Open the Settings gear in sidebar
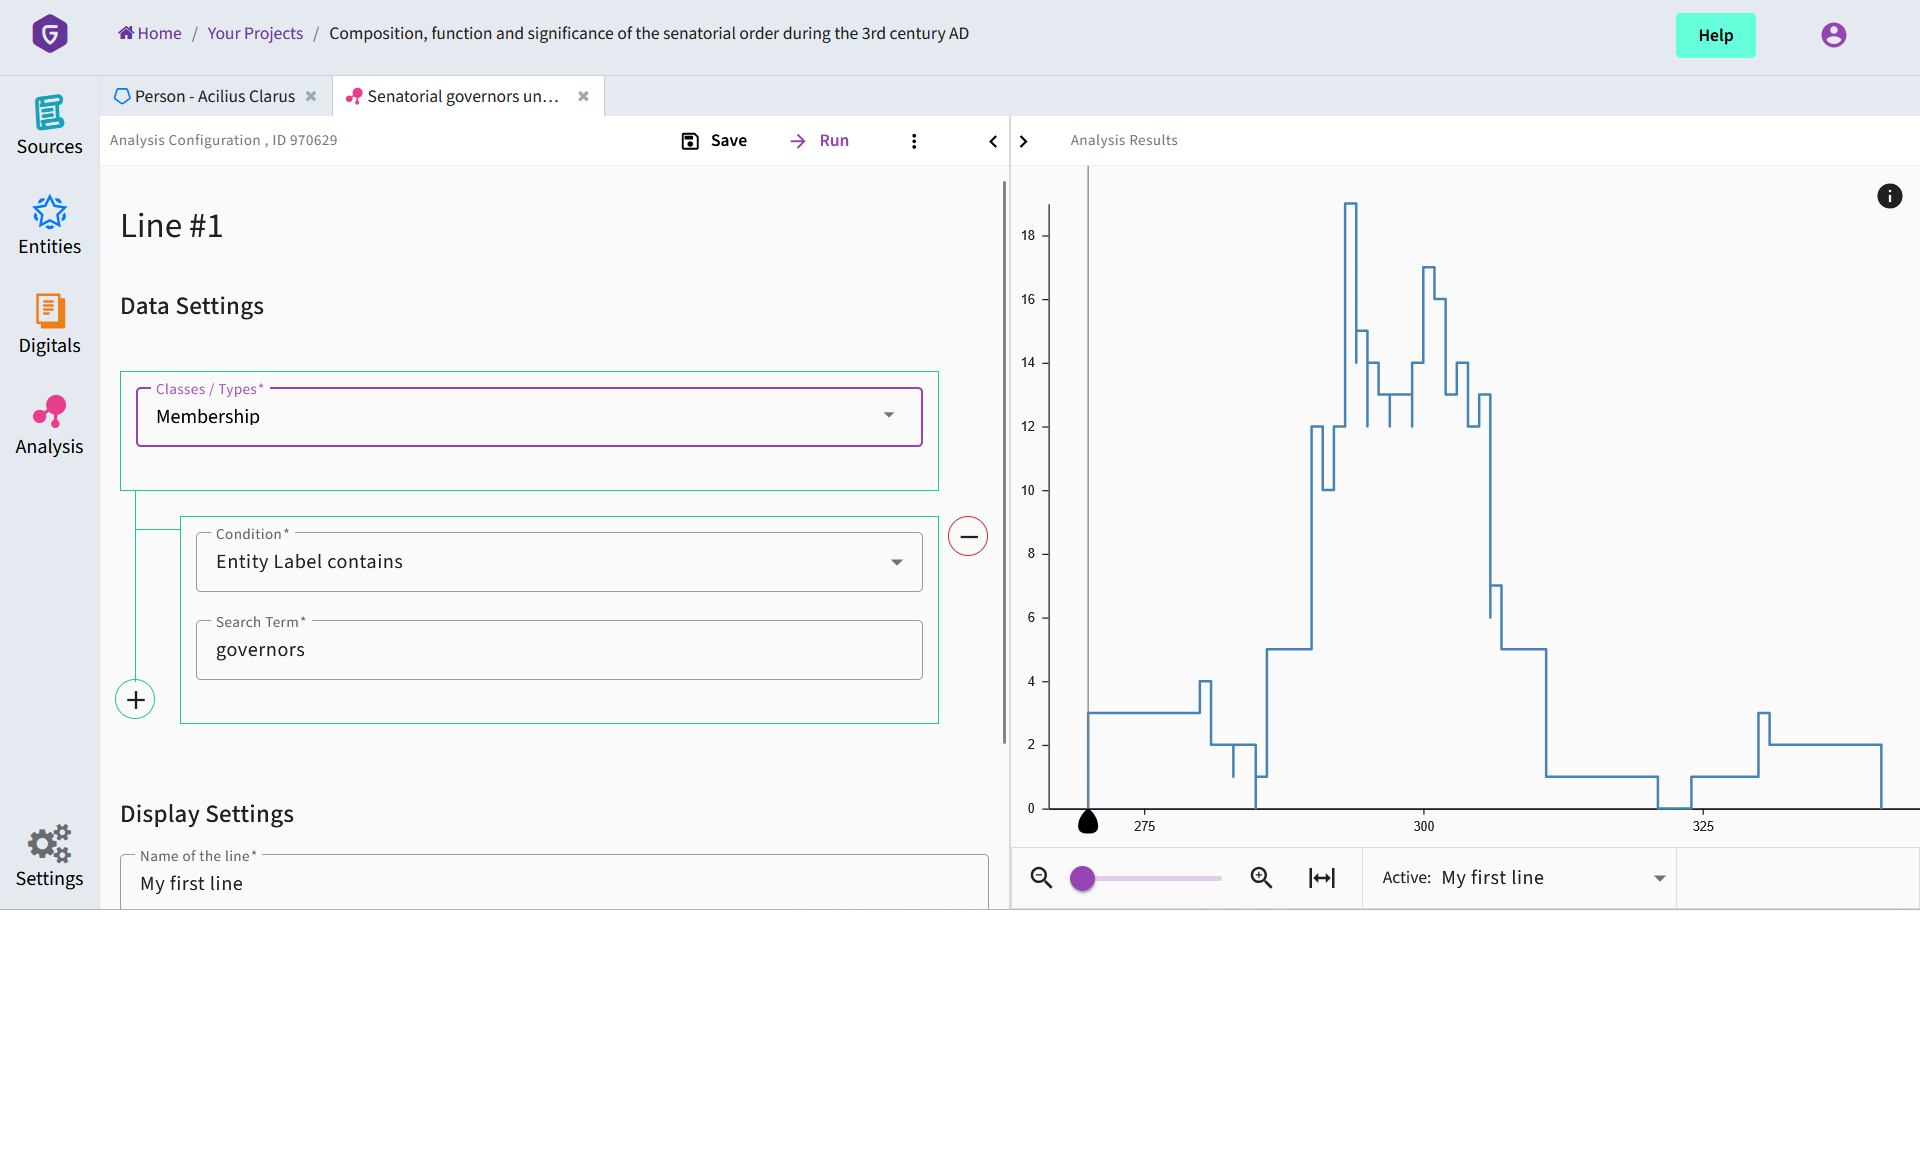Screen dimensions: 1920x1152 coord(49,857)
